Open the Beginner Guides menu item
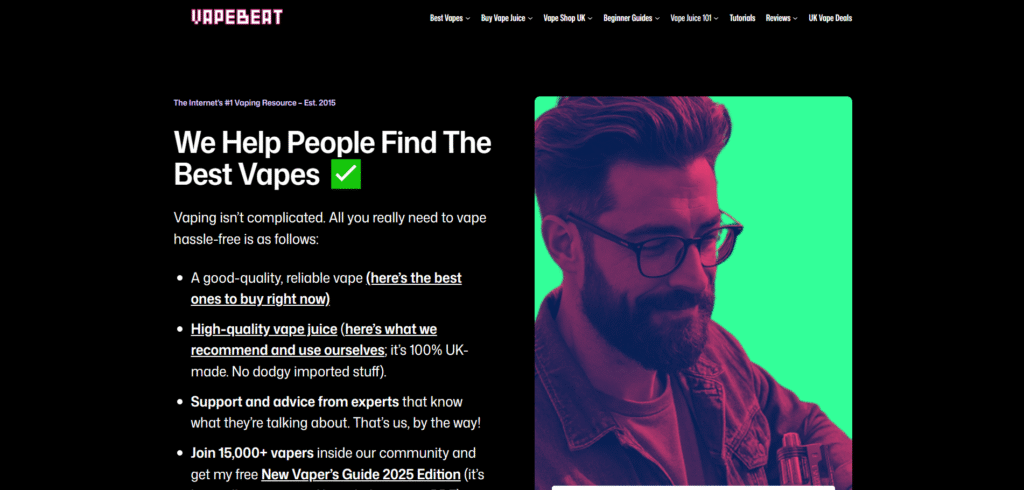The height and width of the screenshot is (490, 1024). 628,18
